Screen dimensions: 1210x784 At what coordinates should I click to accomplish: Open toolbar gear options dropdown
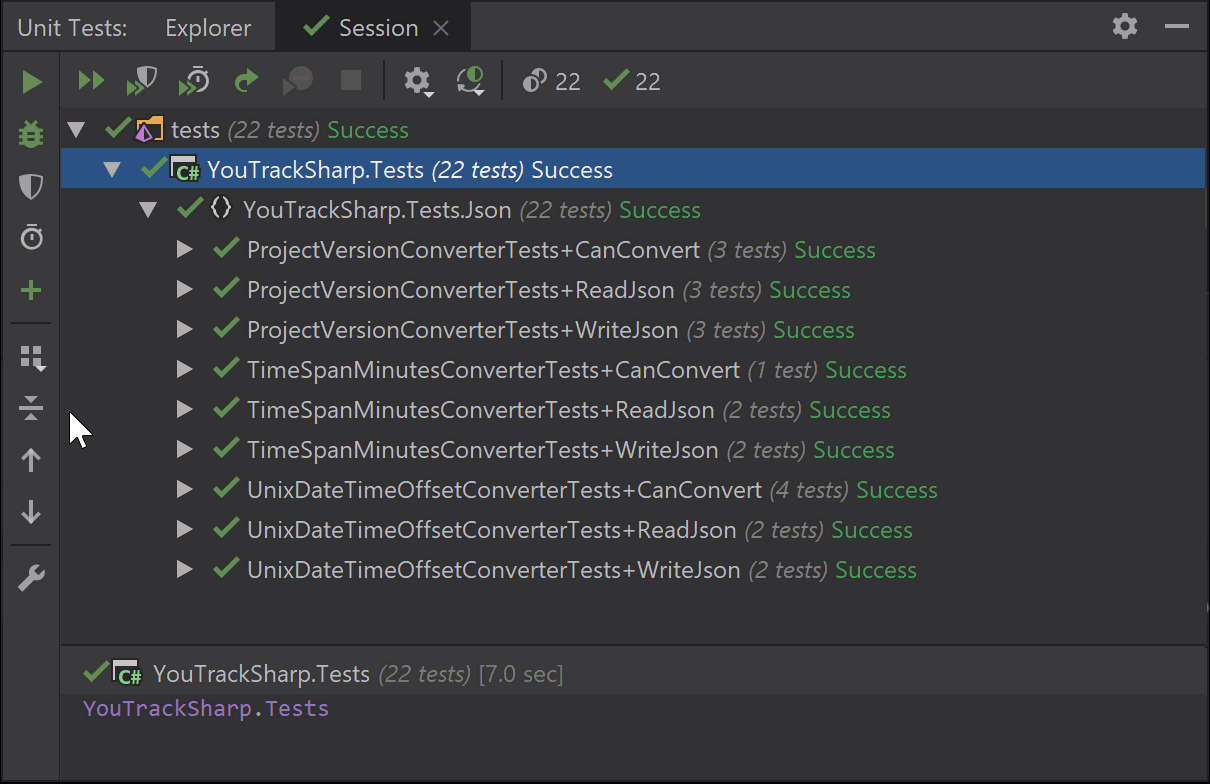tap(418, 81)
